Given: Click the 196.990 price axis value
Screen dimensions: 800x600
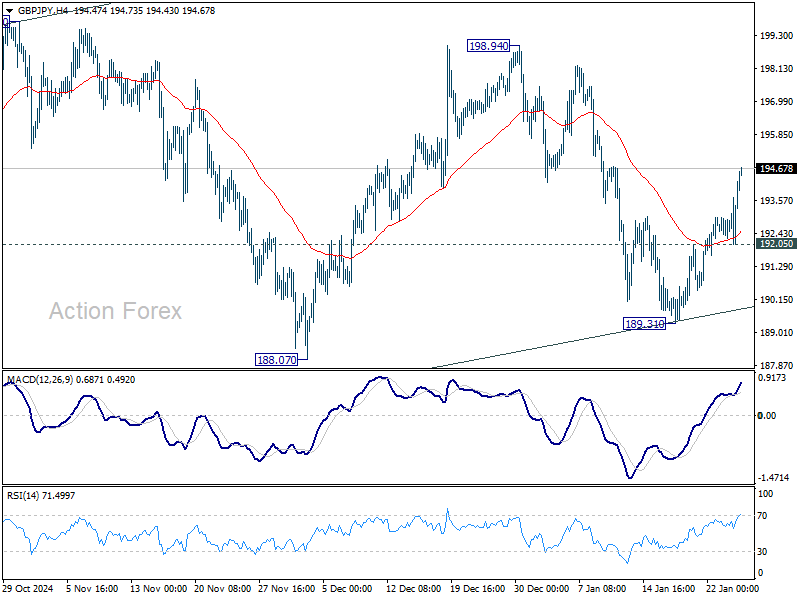Looking at the screenshot, I should (x=777, y=102).
